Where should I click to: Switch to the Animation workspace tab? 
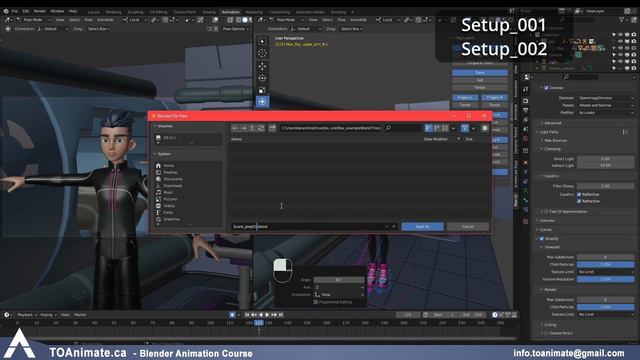click(x=231, y=12)
